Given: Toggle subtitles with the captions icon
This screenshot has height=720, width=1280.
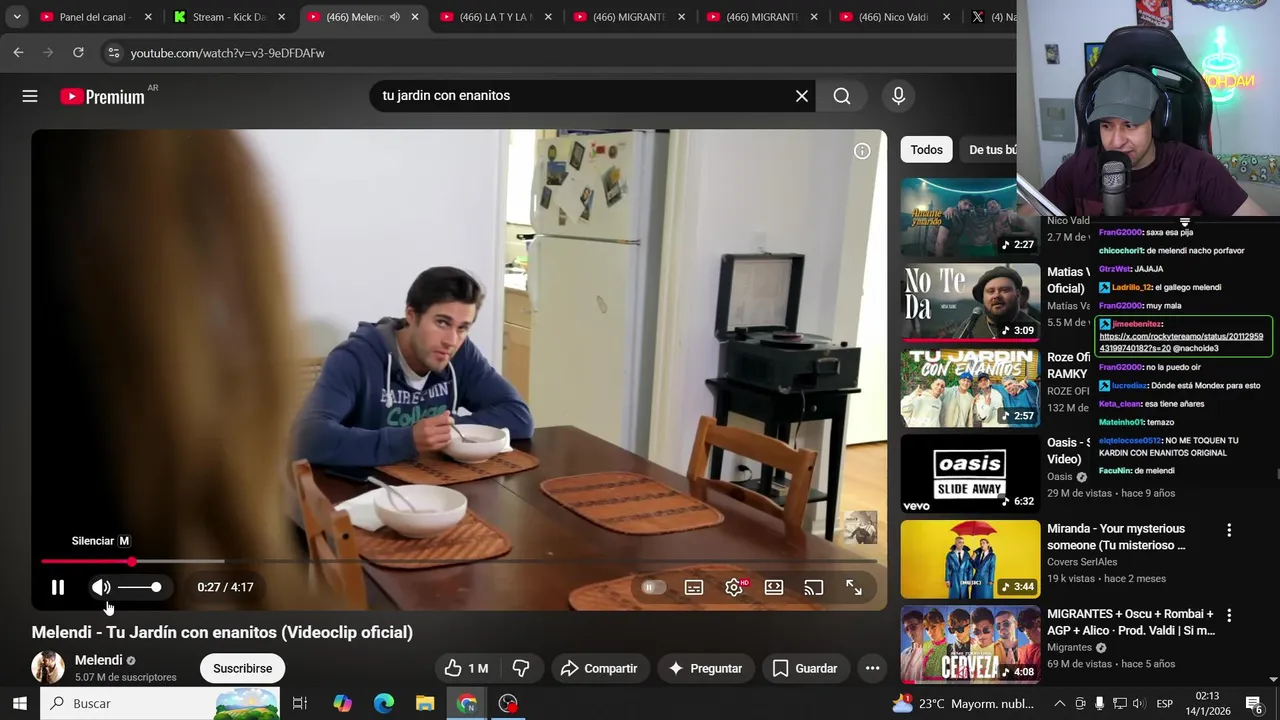Looking at the screenshot, I should 694,588.
